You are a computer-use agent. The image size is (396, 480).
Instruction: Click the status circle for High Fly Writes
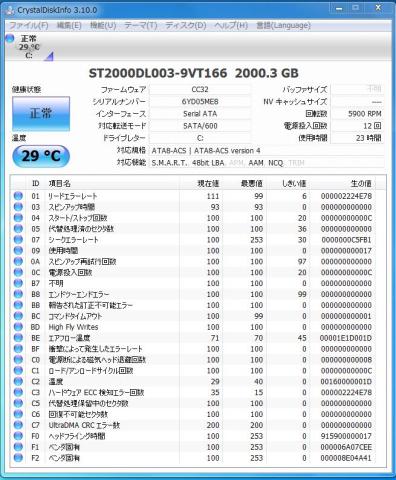[18, 327]
